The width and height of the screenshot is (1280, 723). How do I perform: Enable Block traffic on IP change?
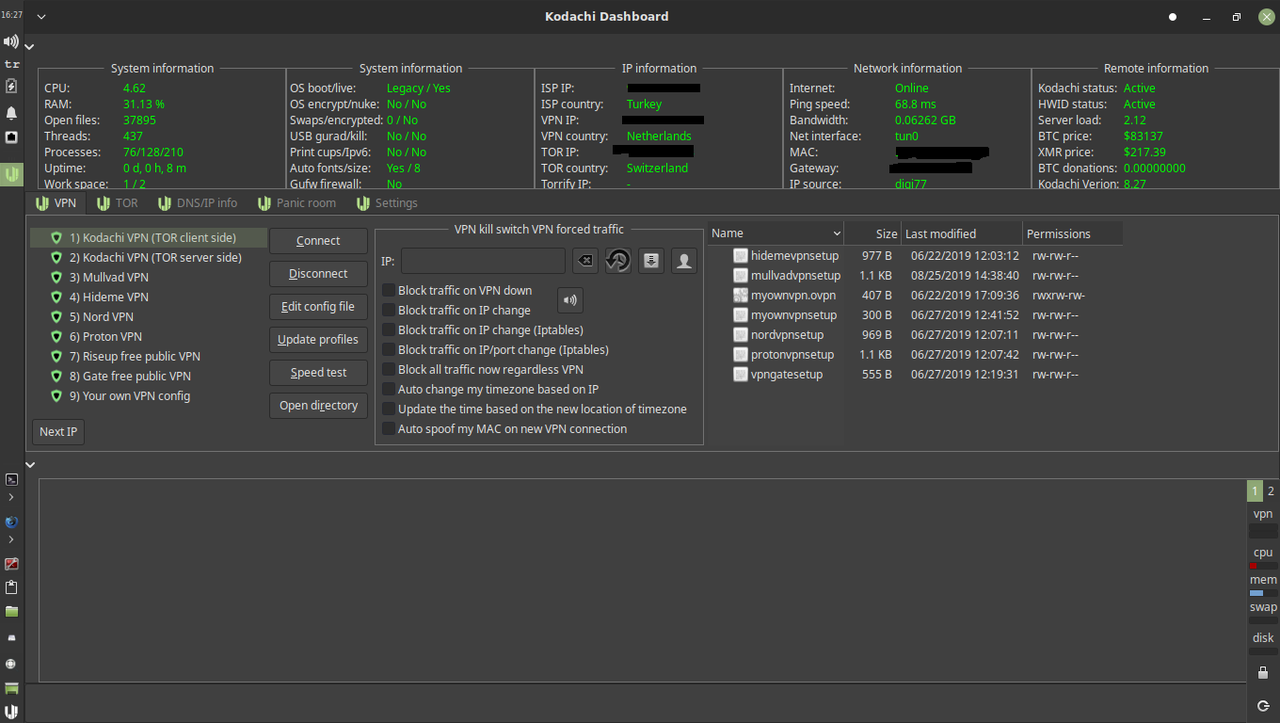(389, 311)
